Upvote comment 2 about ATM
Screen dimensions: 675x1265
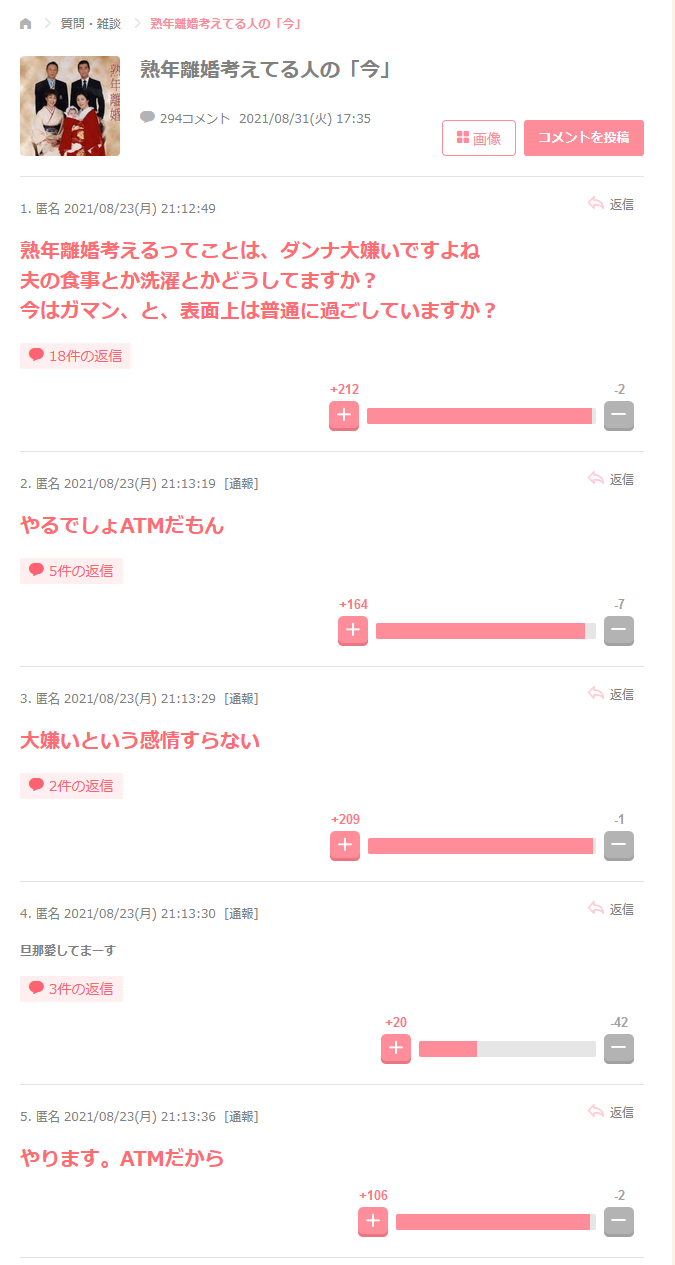(353, 631)
